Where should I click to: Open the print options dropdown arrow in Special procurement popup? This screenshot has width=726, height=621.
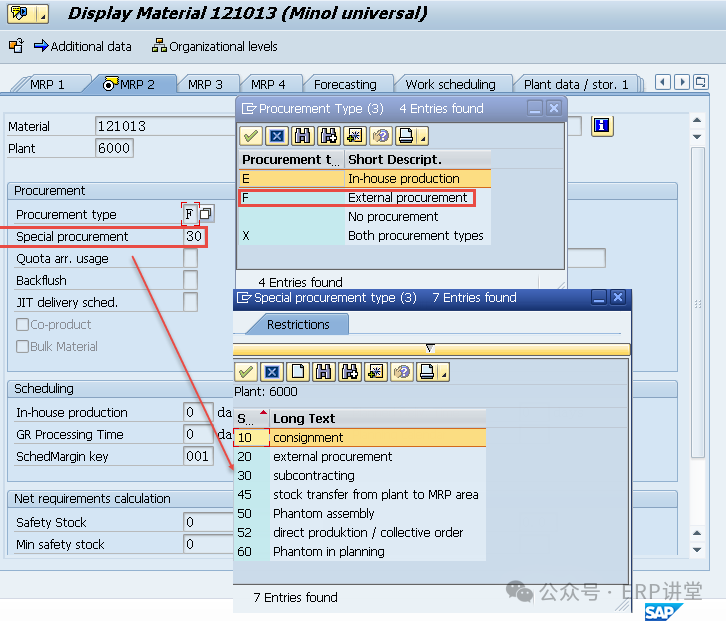click(444, 374)
